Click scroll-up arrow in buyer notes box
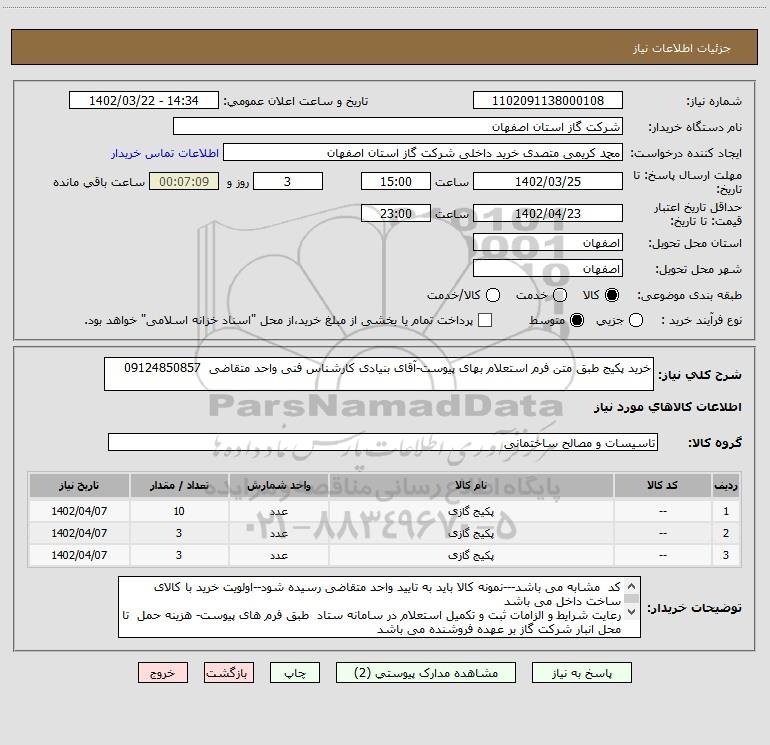770x745 pixels. pyautogui.click(x=632, y=586)
